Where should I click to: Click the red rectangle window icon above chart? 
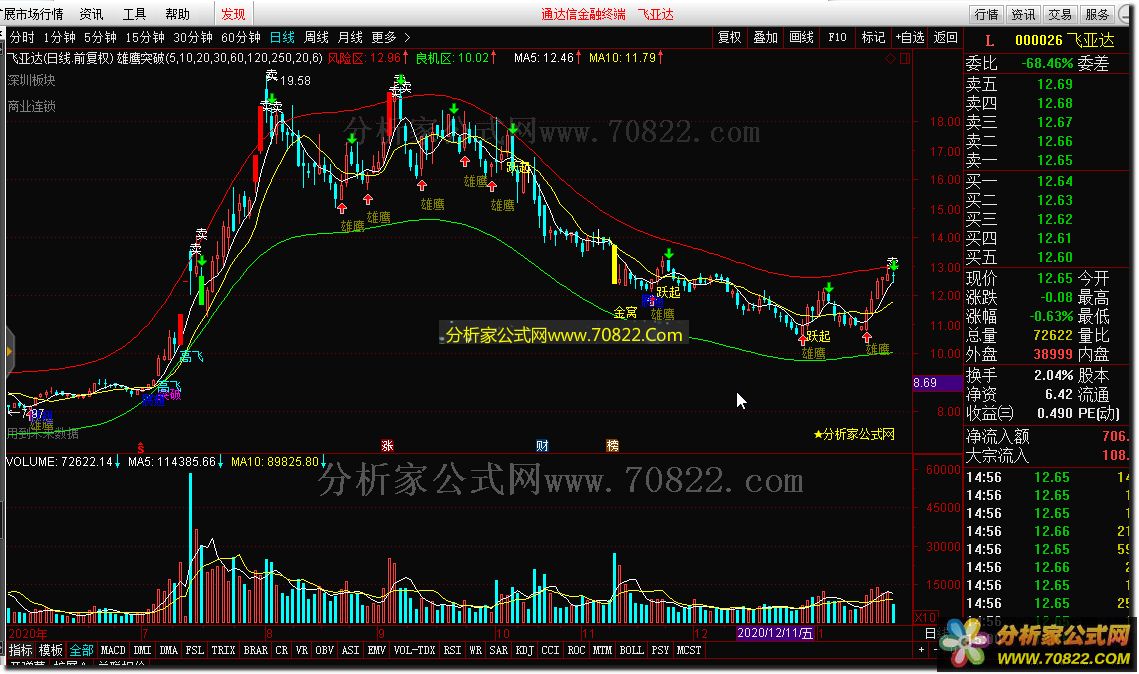click(x=904, y=58)
